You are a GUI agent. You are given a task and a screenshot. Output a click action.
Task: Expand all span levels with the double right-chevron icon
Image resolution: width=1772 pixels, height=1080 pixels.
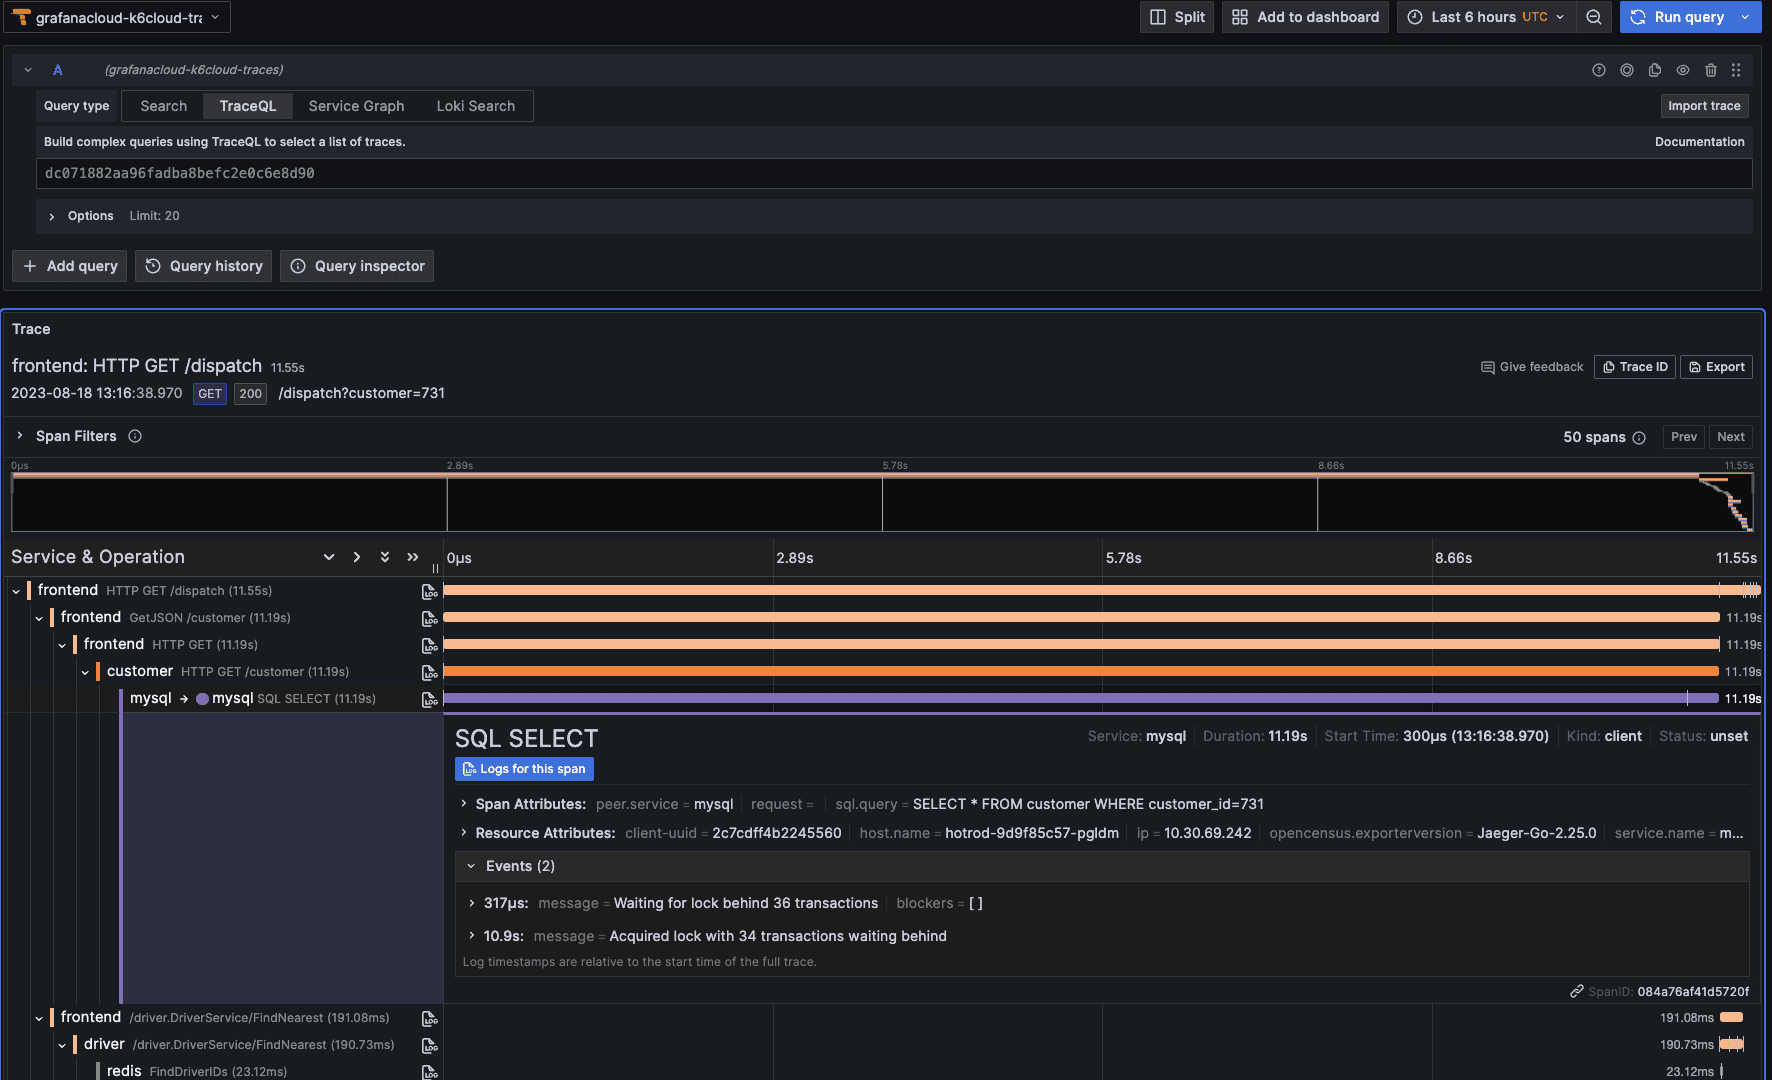(x=413, y=557)
